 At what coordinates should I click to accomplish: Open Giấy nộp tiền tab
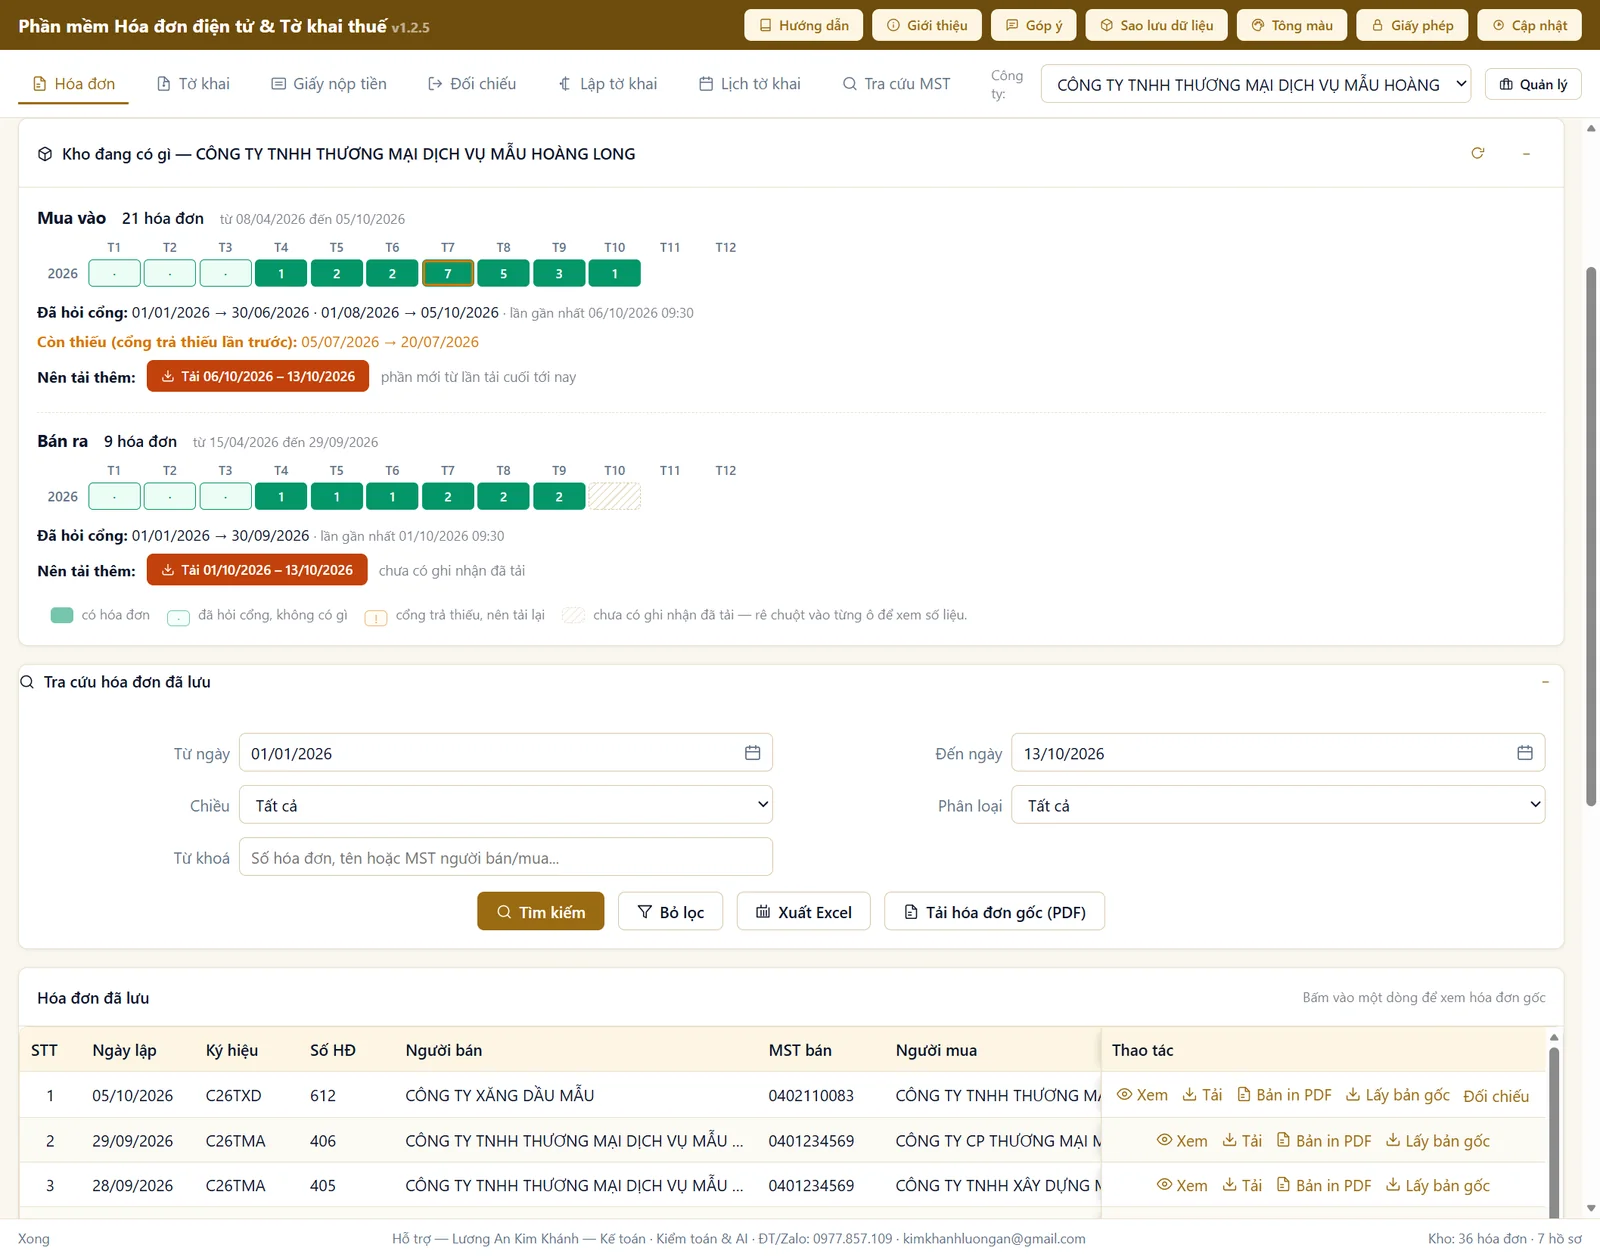click(329, 84)
